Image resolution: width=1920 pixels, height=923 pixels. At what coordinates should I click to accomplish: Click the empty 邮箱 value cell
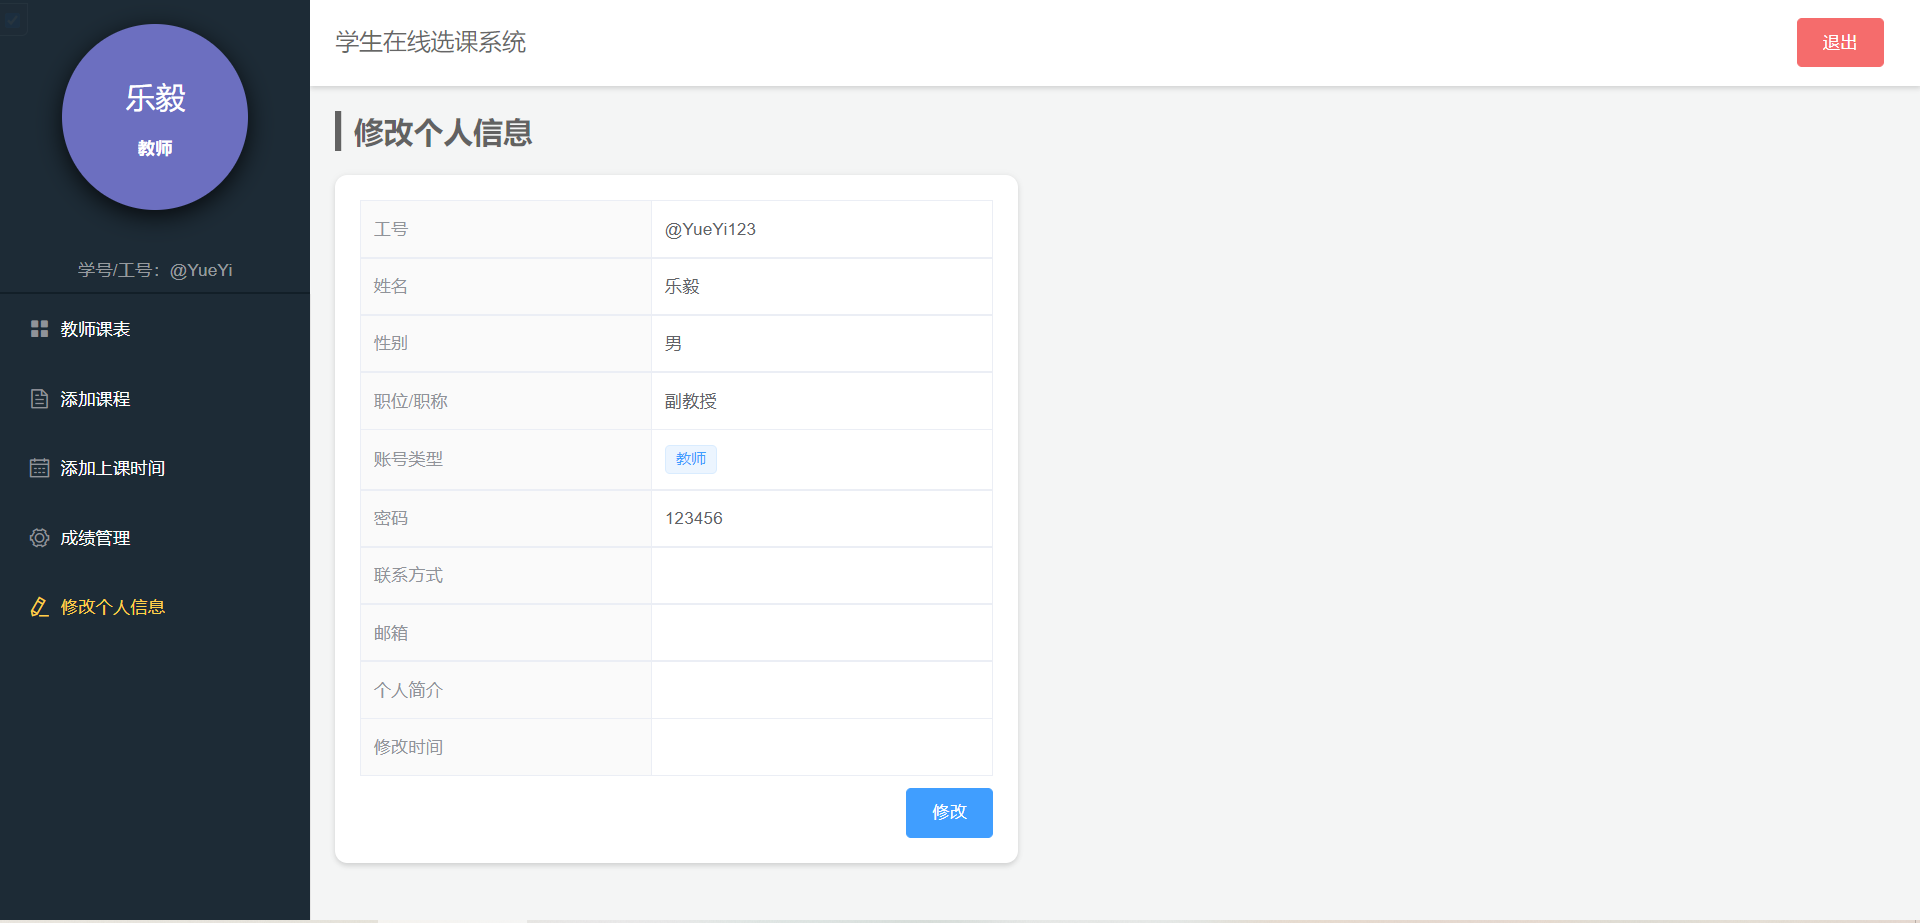pos(822,633)
